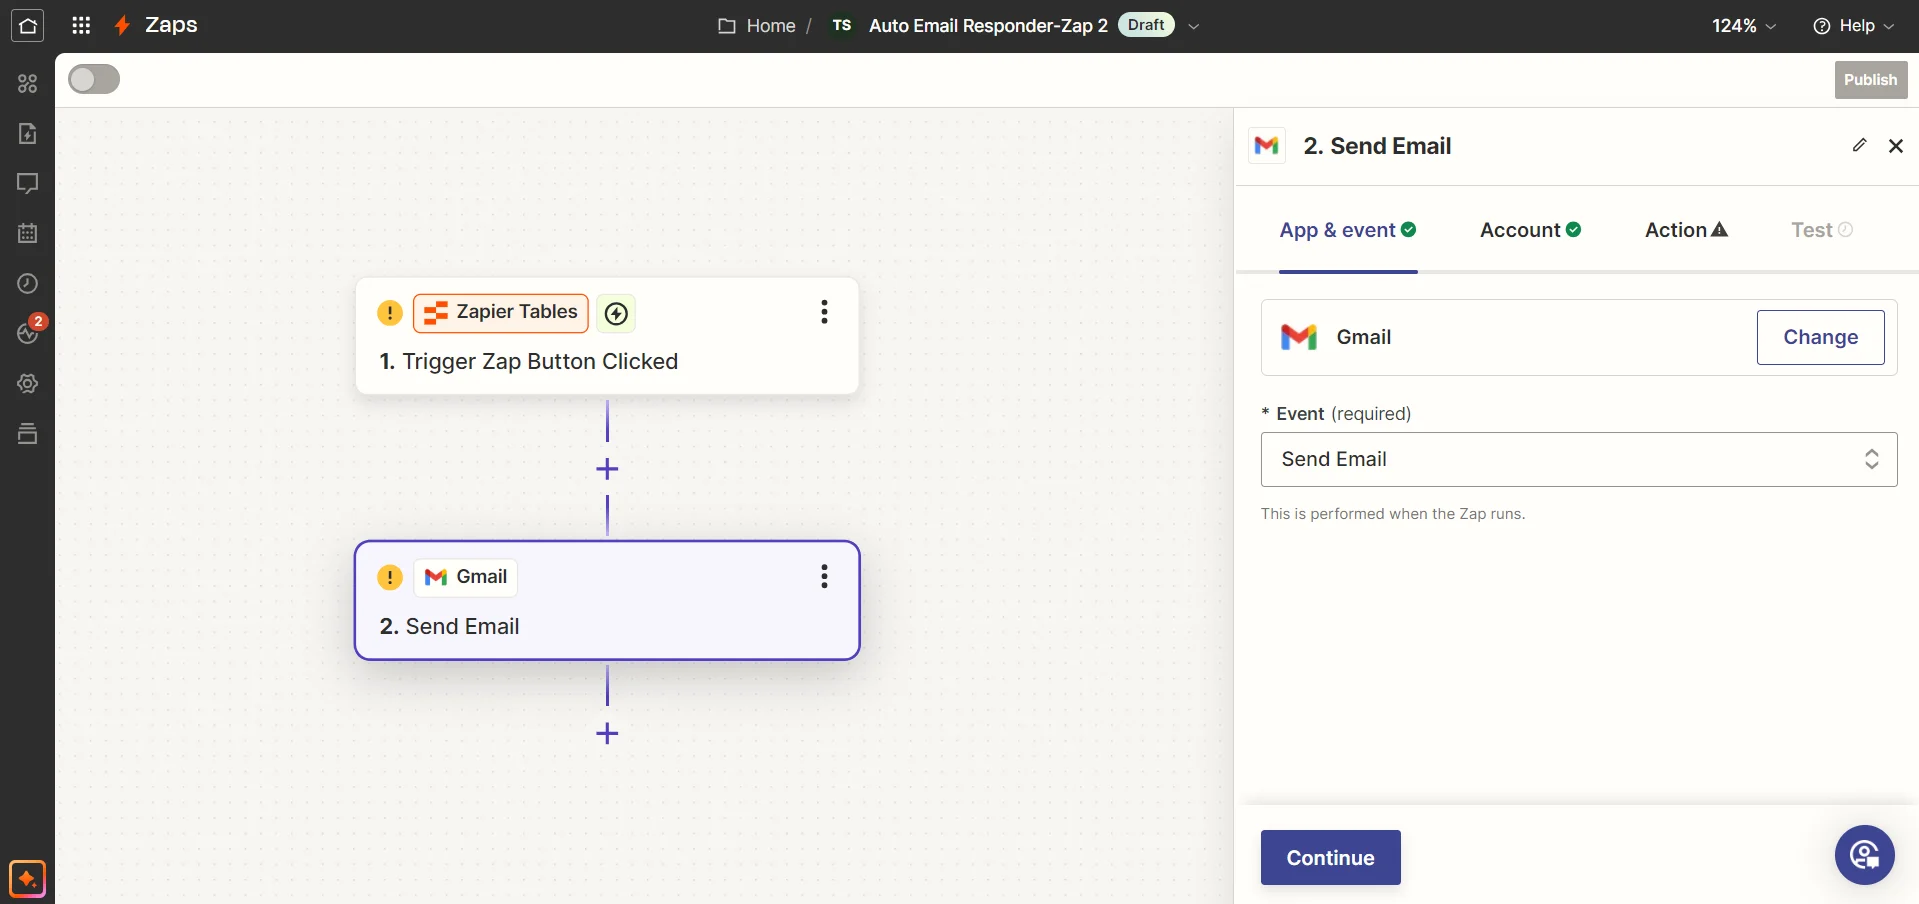Image resolution: width=1919 pixels, height=904 pixels.
Task: Open the sidebar calendar icon
Action: click(27, 234)
